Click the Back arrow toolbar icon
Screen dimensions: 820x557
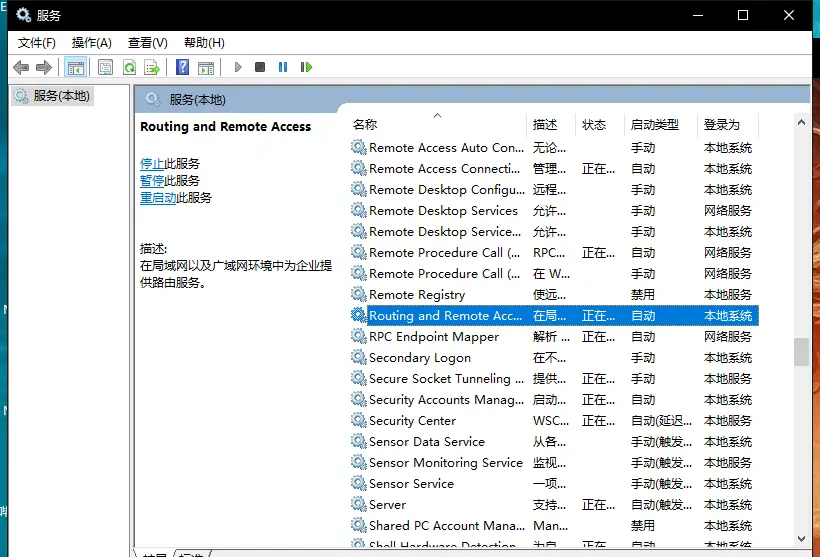pos(21,67)
